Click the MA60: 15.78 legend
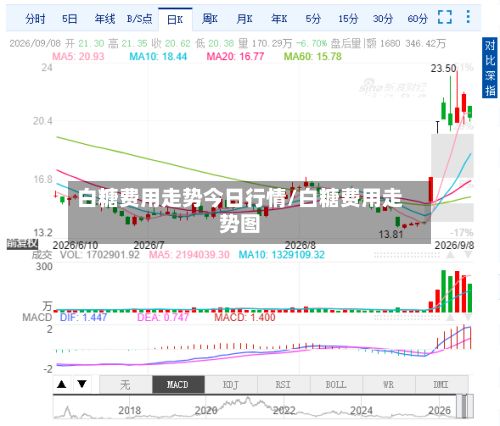 313,56
